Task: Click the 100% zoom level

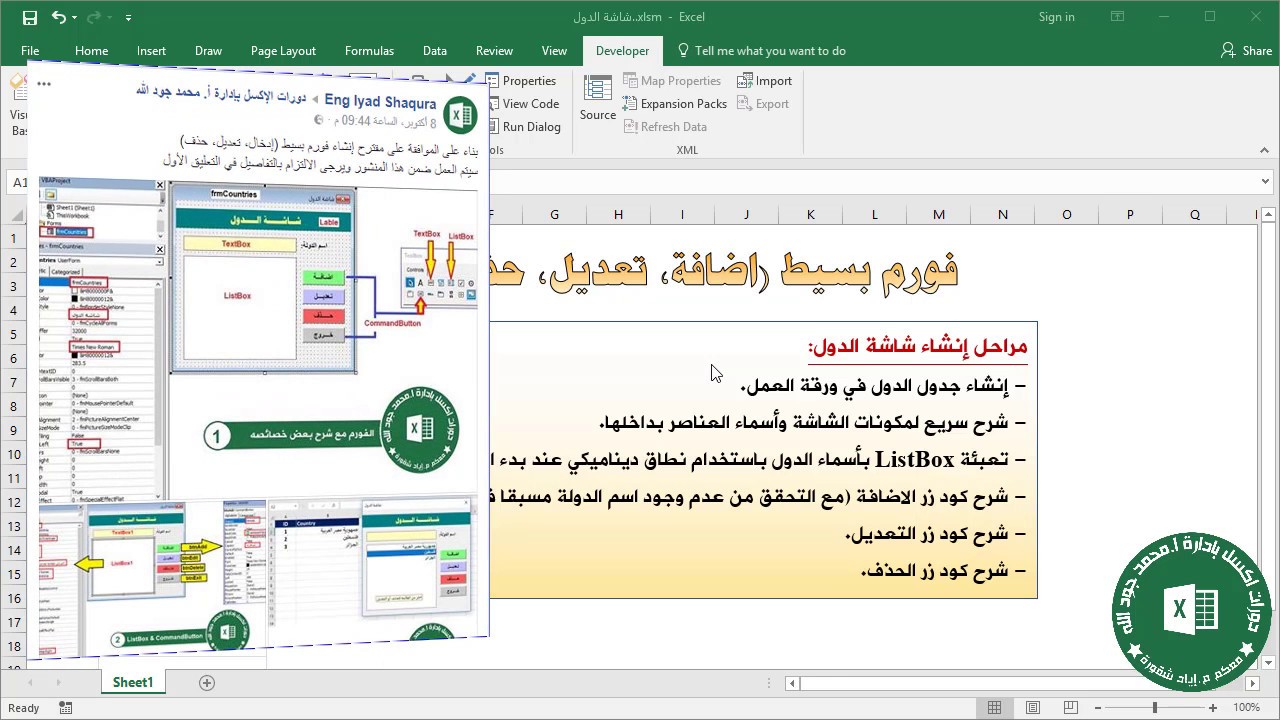Action: pos(1246,708)
